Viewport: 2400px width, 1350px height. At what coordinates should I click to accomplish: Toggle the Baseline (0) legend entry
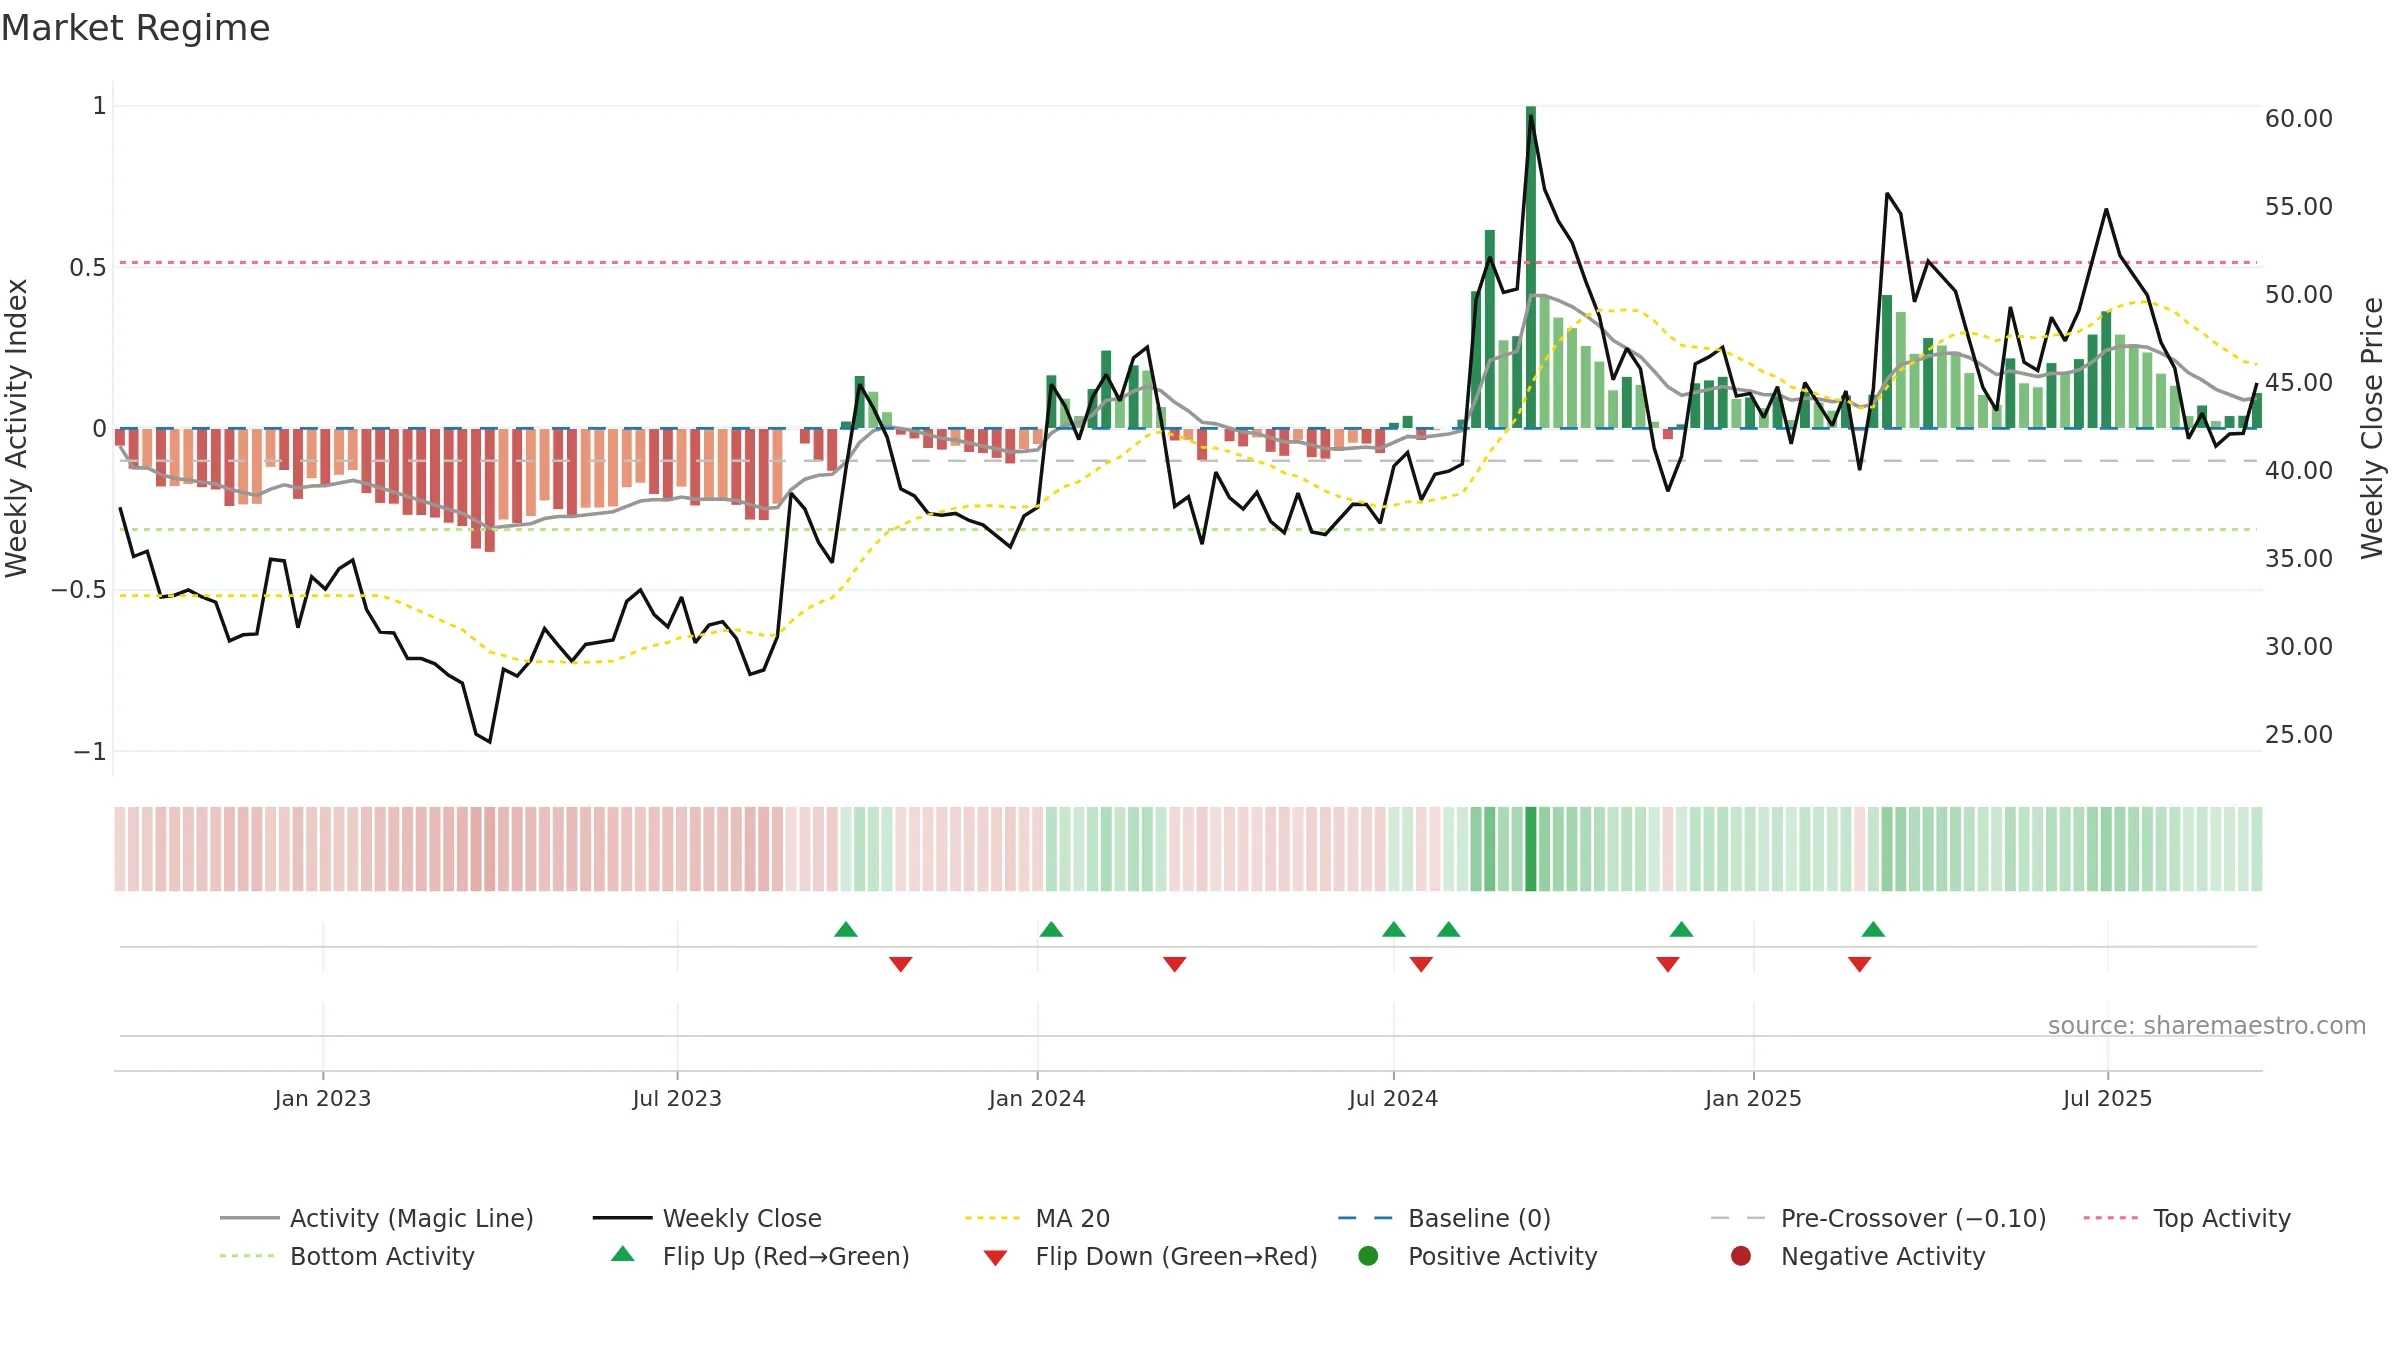coord(1444,1218)
